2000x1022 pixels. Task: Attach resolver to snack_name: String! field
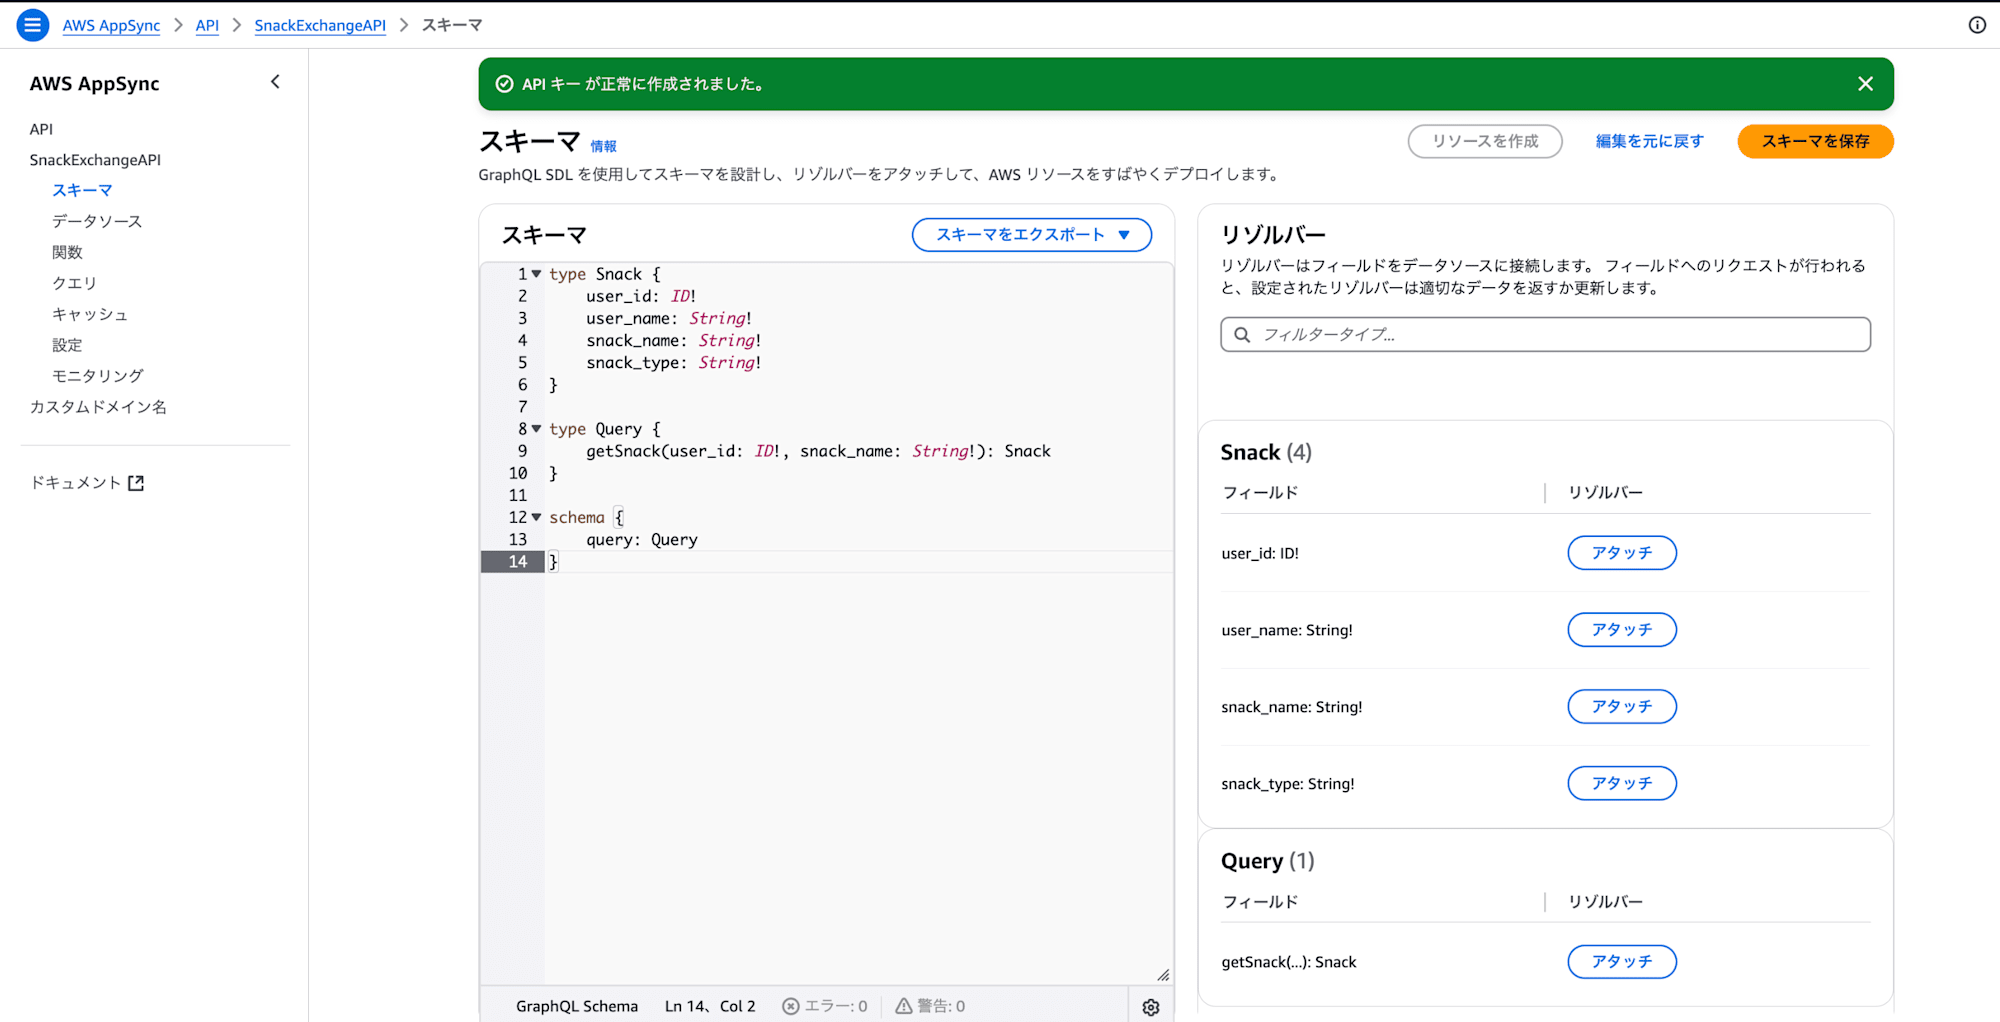pyautogui.click(x=1621, y=707)
